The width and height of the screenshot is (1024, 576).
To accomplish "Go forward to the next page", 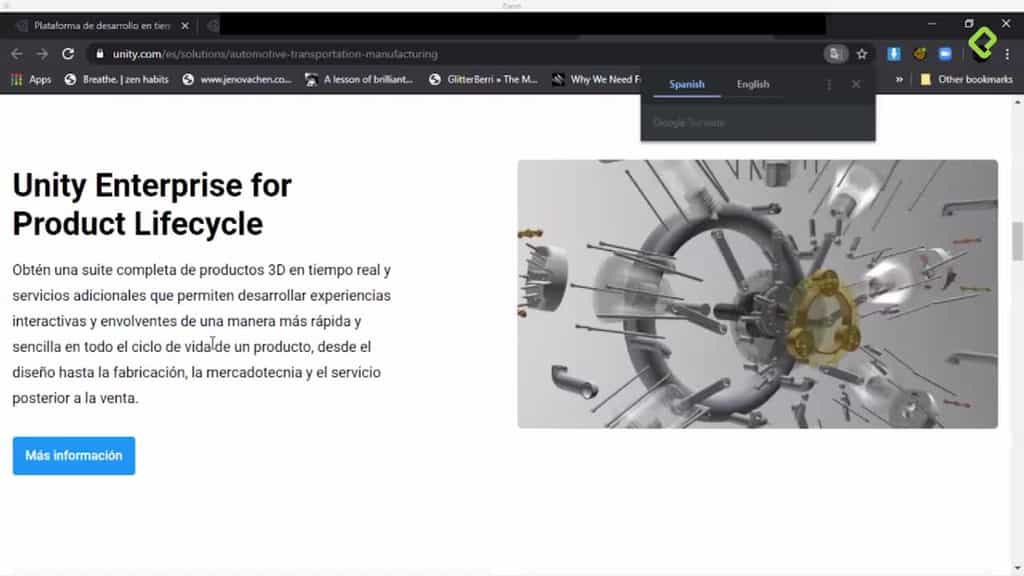I will pyautogui.click(x=42, y=54).
